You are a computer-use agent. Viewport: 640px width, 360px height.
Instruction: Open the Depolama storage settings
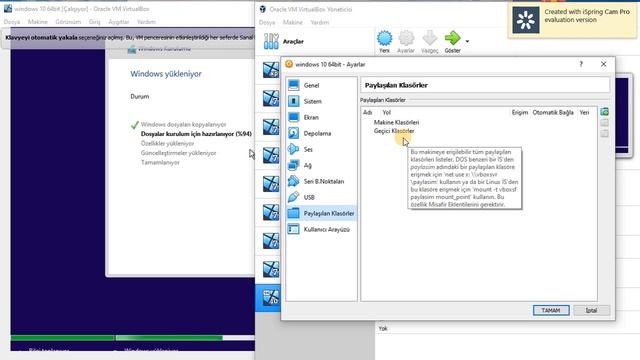click(321, 133)
